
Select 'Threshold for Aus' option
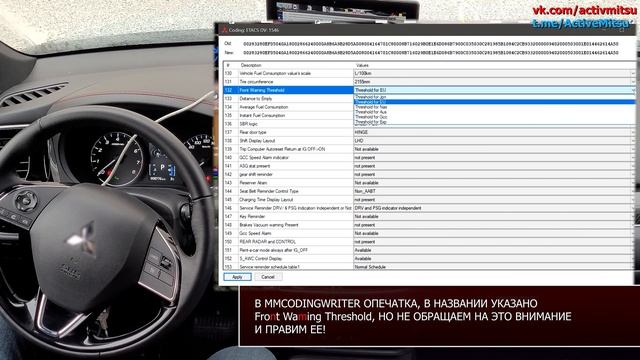pos(494,112)
